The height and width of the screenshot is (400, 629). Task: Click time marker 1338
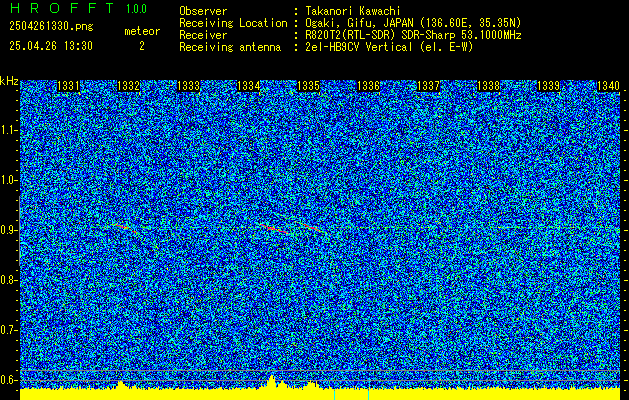click(489, 86)
